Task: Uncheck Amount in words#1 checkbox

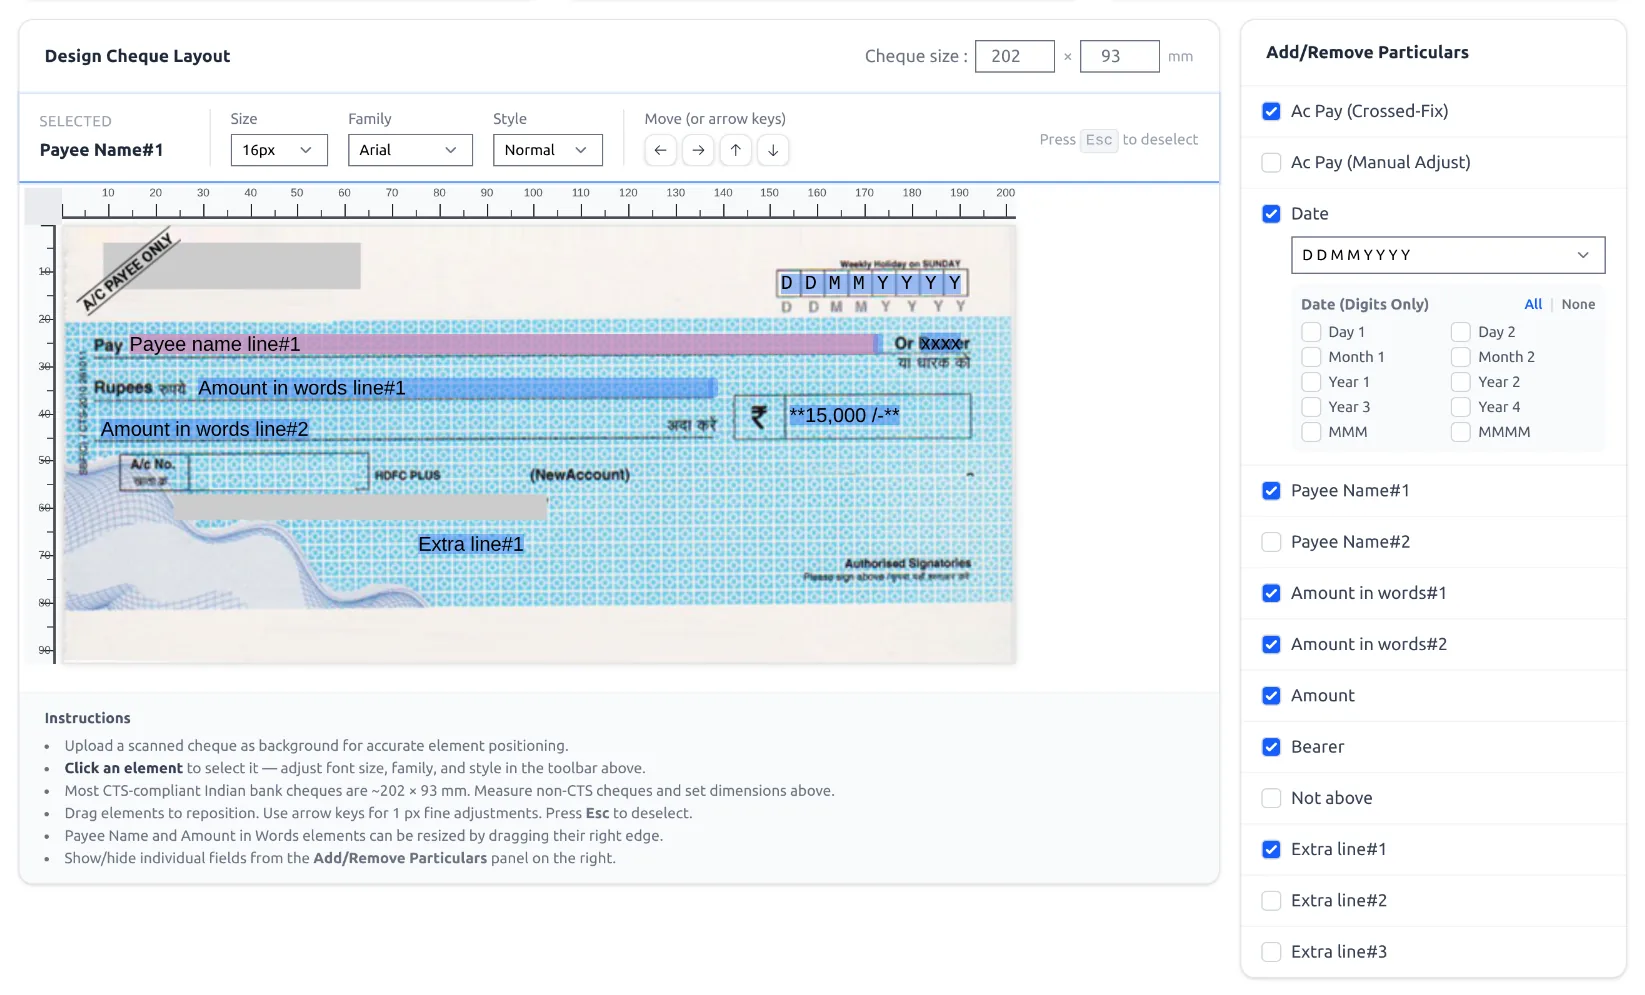Action: 1271,593
